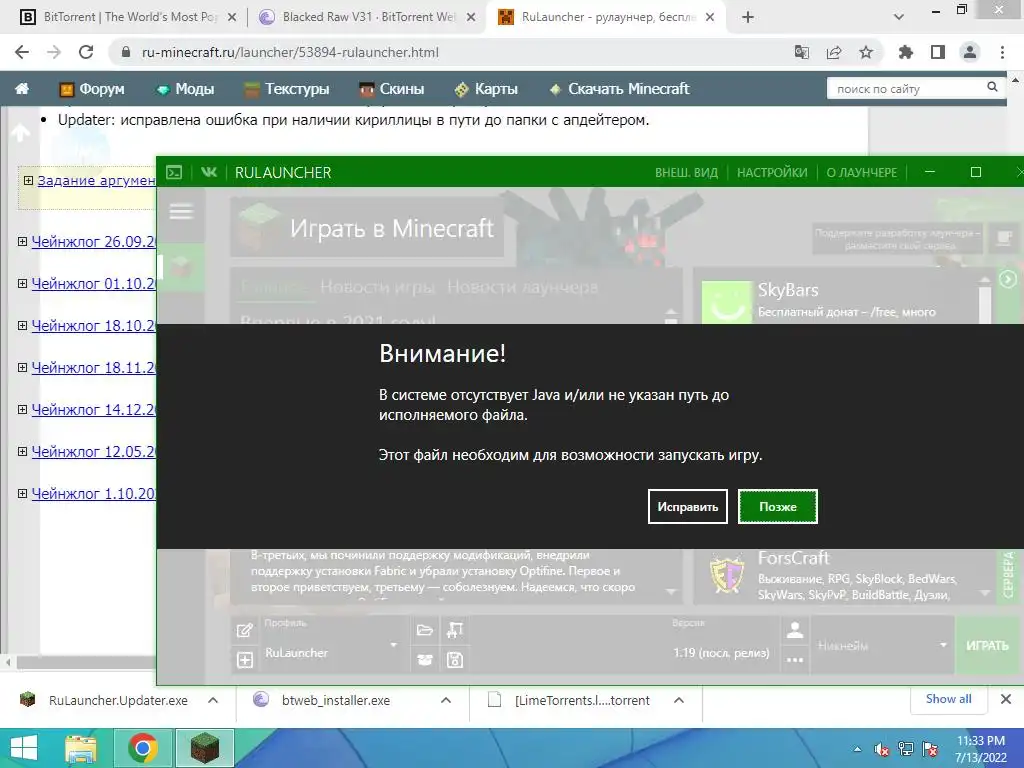Open the Скачать Minecraft link
1024x768 pixels.
pyautogui.click(x=620, y=89)
